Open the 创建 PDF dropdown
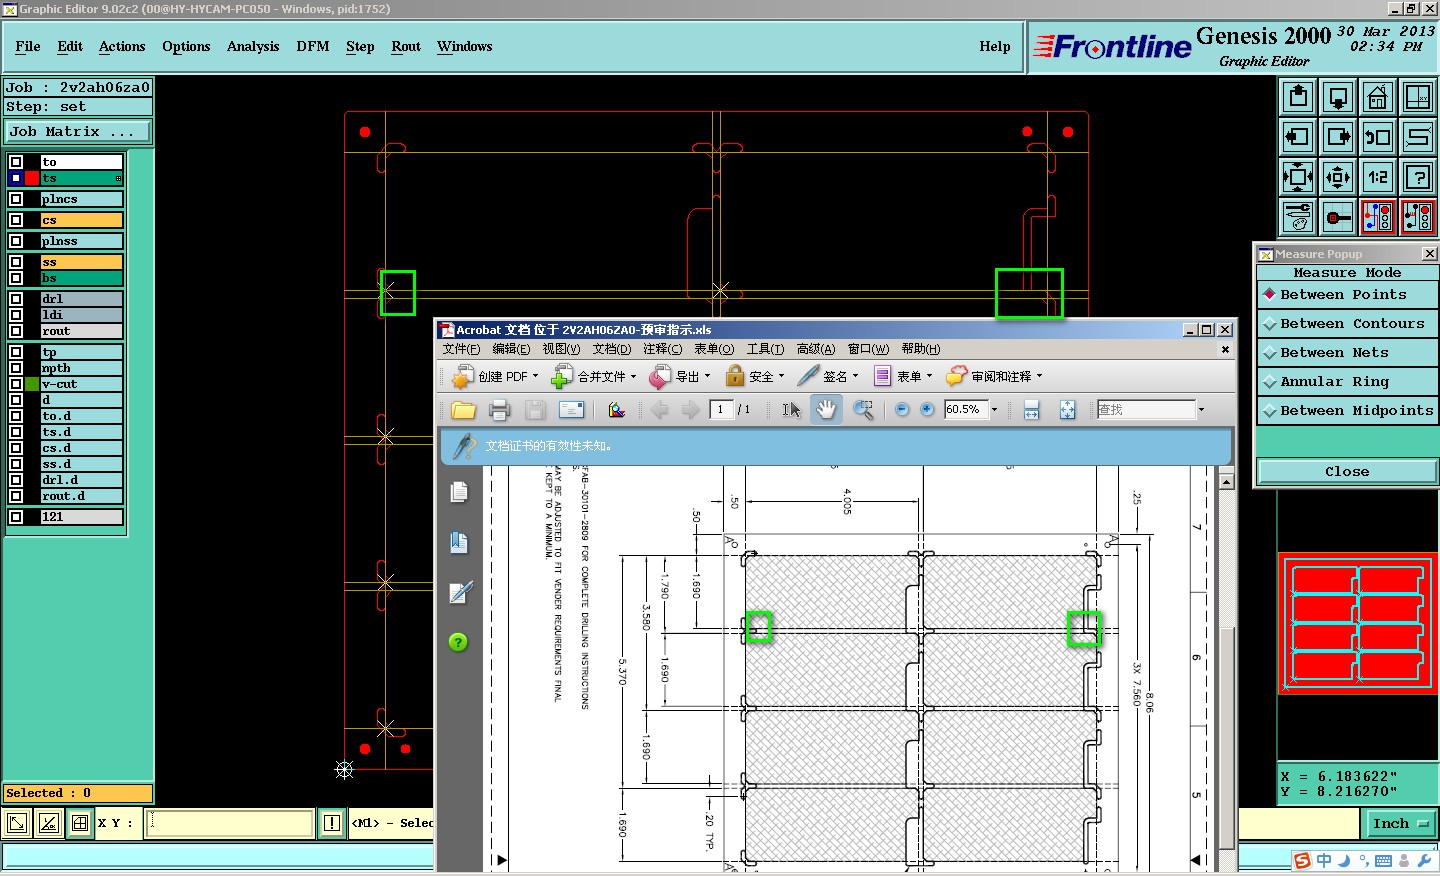Screen dimensions: 1440x876 click(495, 377)
